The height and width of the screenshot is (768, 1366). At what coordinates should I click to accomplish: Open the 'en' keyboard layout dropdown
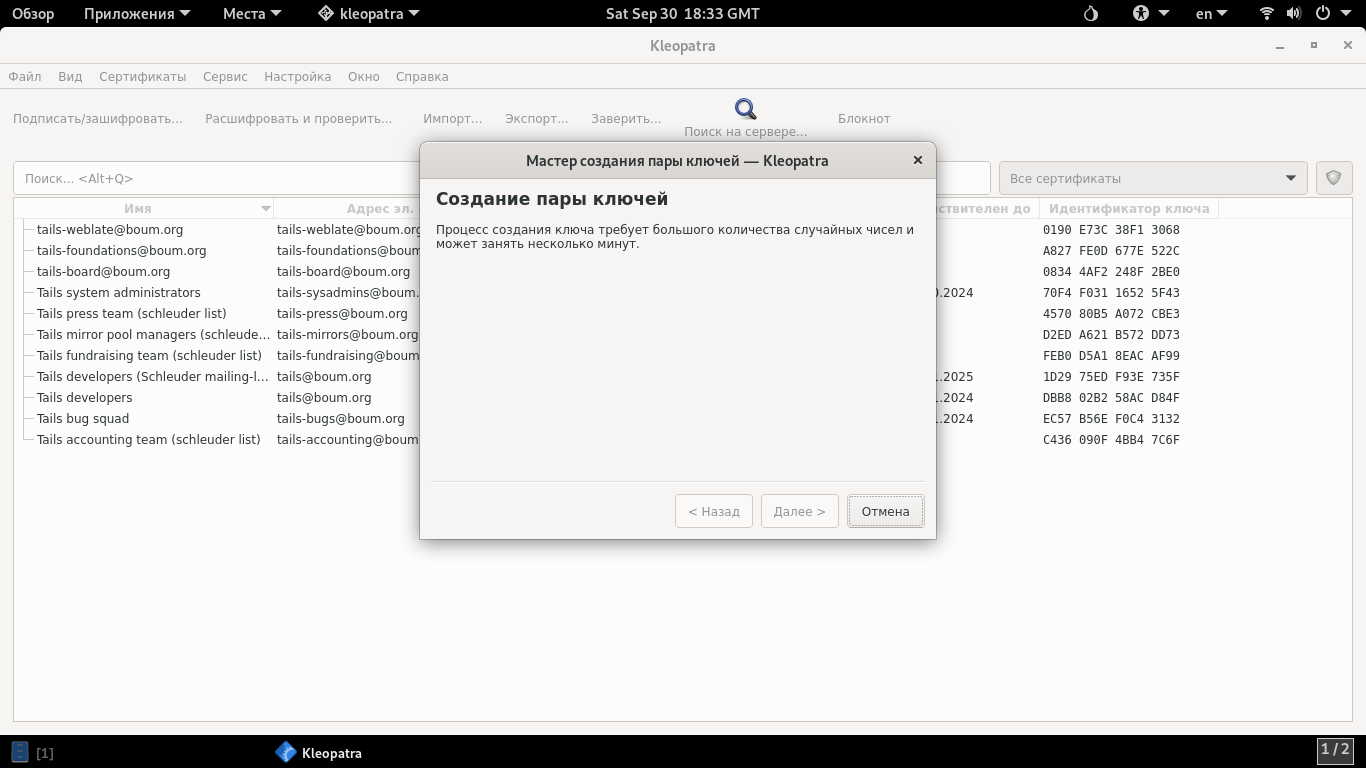pos(1212,14)
